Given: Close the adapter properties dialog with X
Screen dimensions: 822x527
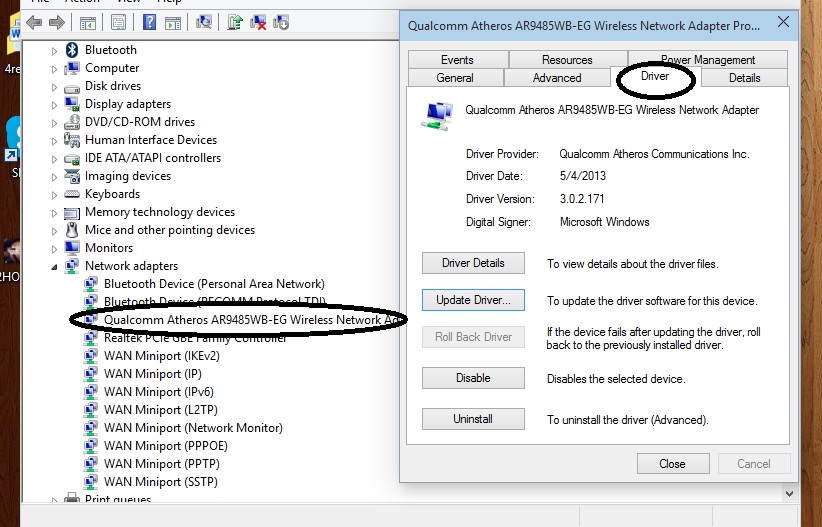Looking at the screenshot, I should click(x=783, y=22).
